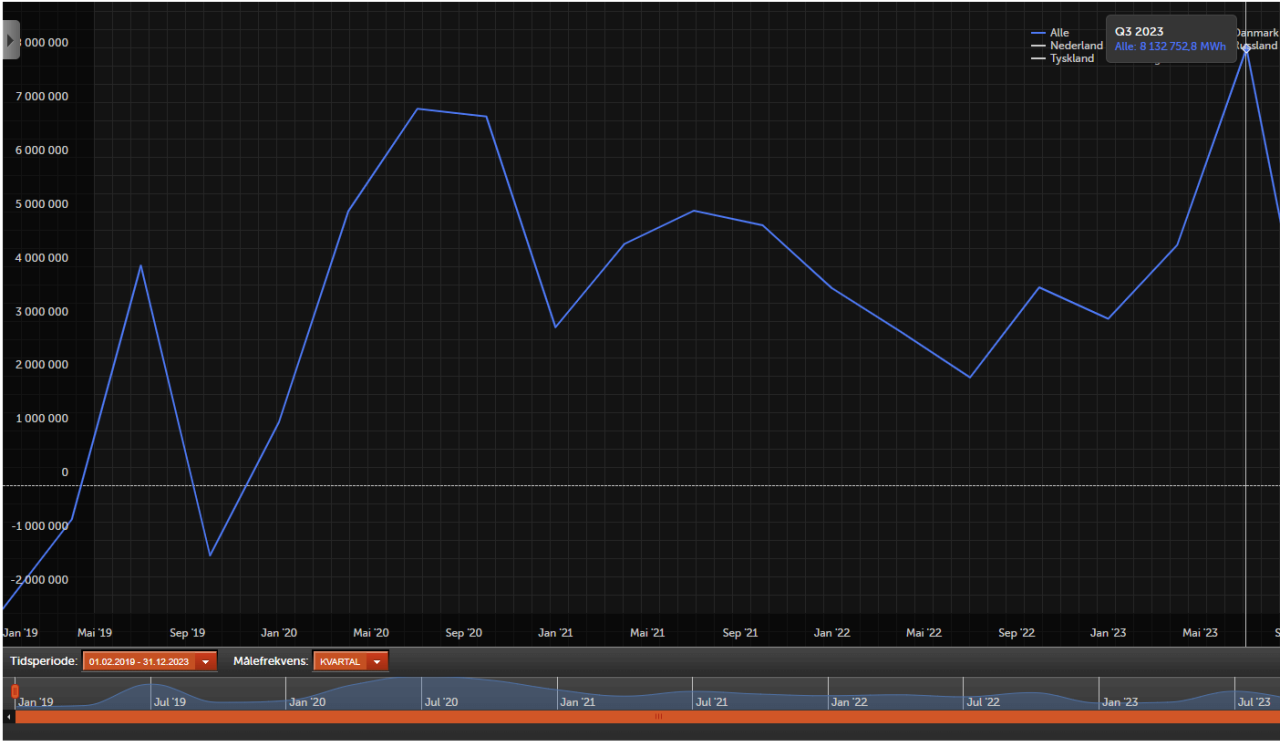Toggle the Tyskland legend entry

[x=1062, y=59]
